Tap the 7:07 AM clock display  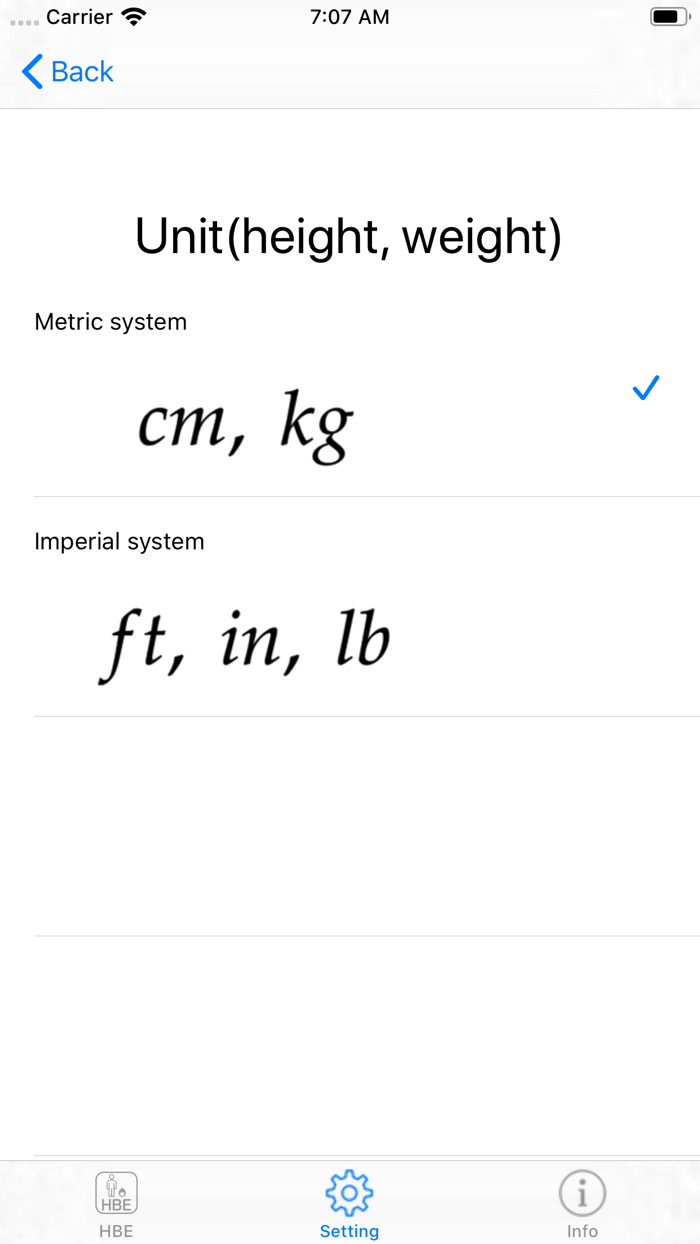[x=349, y=16]
